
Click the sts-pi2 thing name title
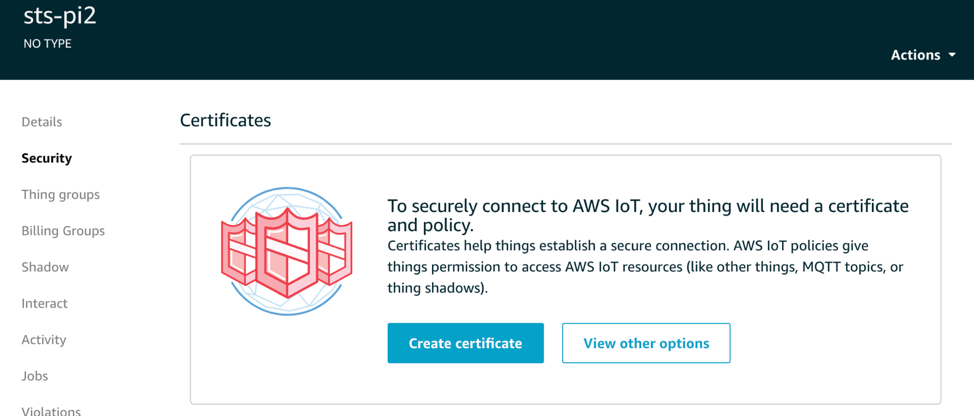pyautogui.click(x=60, y=16)
